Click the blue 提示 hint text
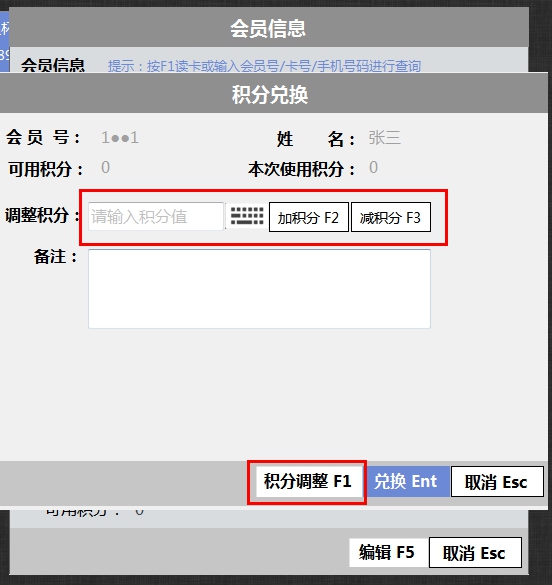The image size is (552, 585). click(x=264, y=66)
